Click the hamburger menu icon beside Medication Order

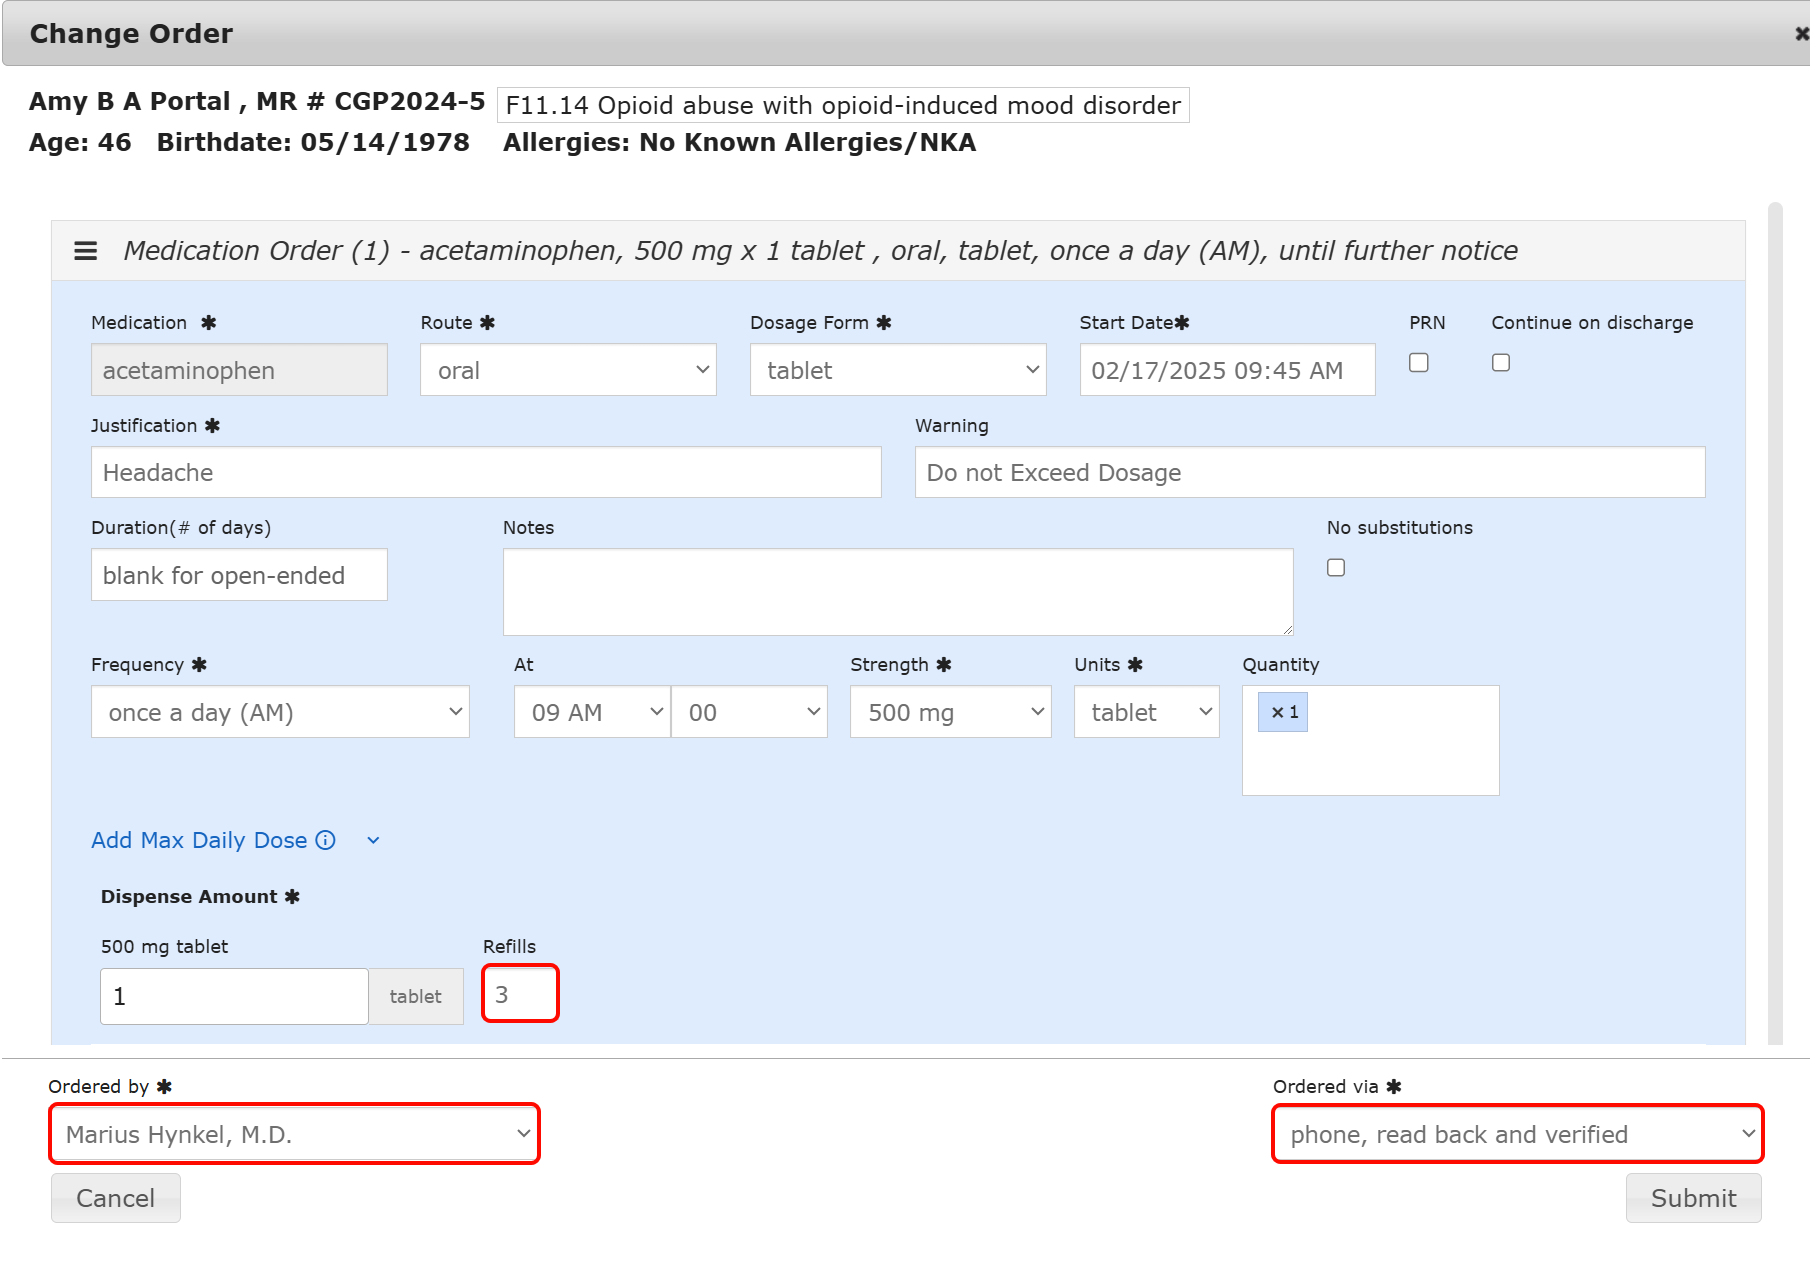tap(86, 251)
